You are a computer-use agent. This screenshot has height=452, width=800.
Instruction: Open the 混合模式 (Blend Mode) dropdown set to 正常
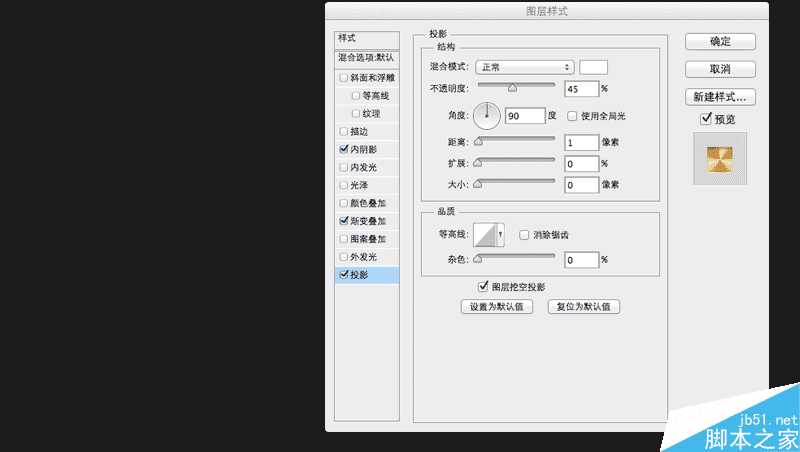point(524,67)
